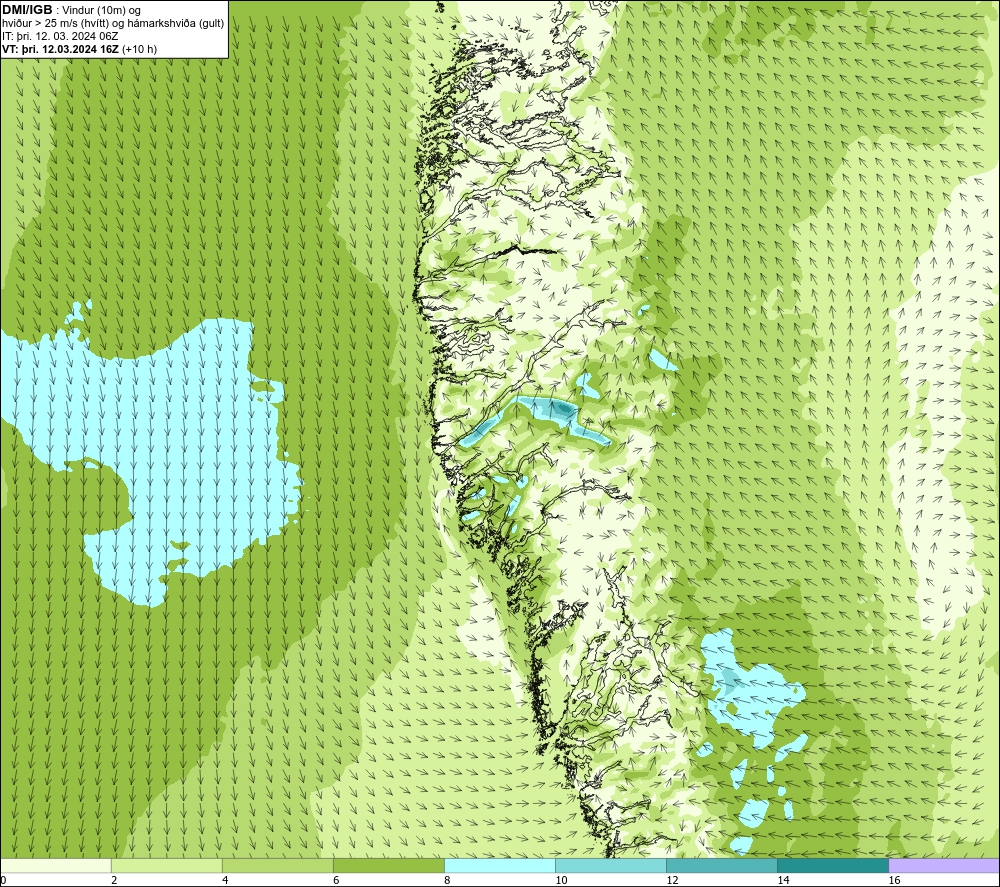Click the 12-14 m/s dark teal legend swatch

pyautogui.click(x=721, y=865)
